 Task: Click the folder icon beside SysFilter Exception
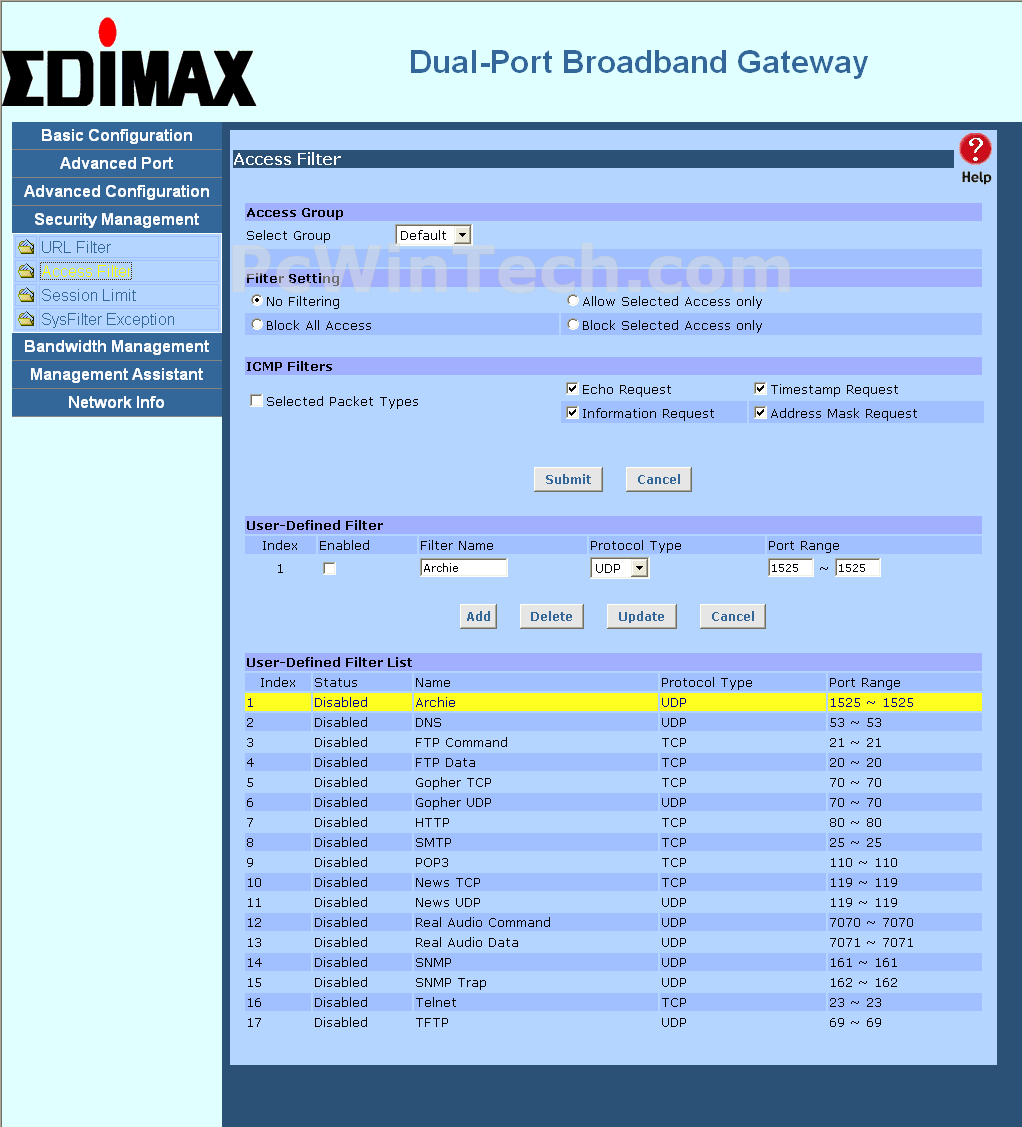coord(27,319)
